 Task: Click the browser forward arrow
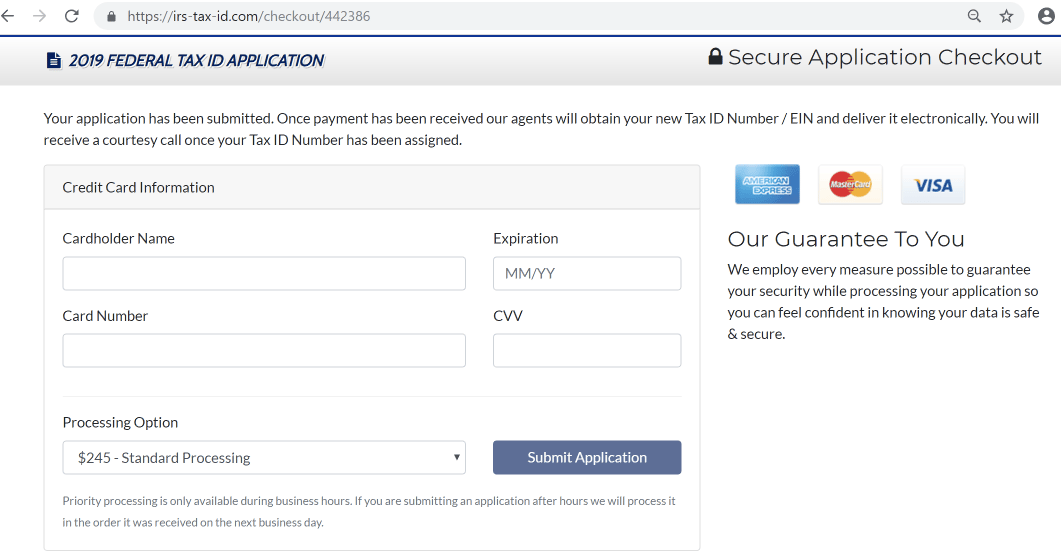coord(39,16)
